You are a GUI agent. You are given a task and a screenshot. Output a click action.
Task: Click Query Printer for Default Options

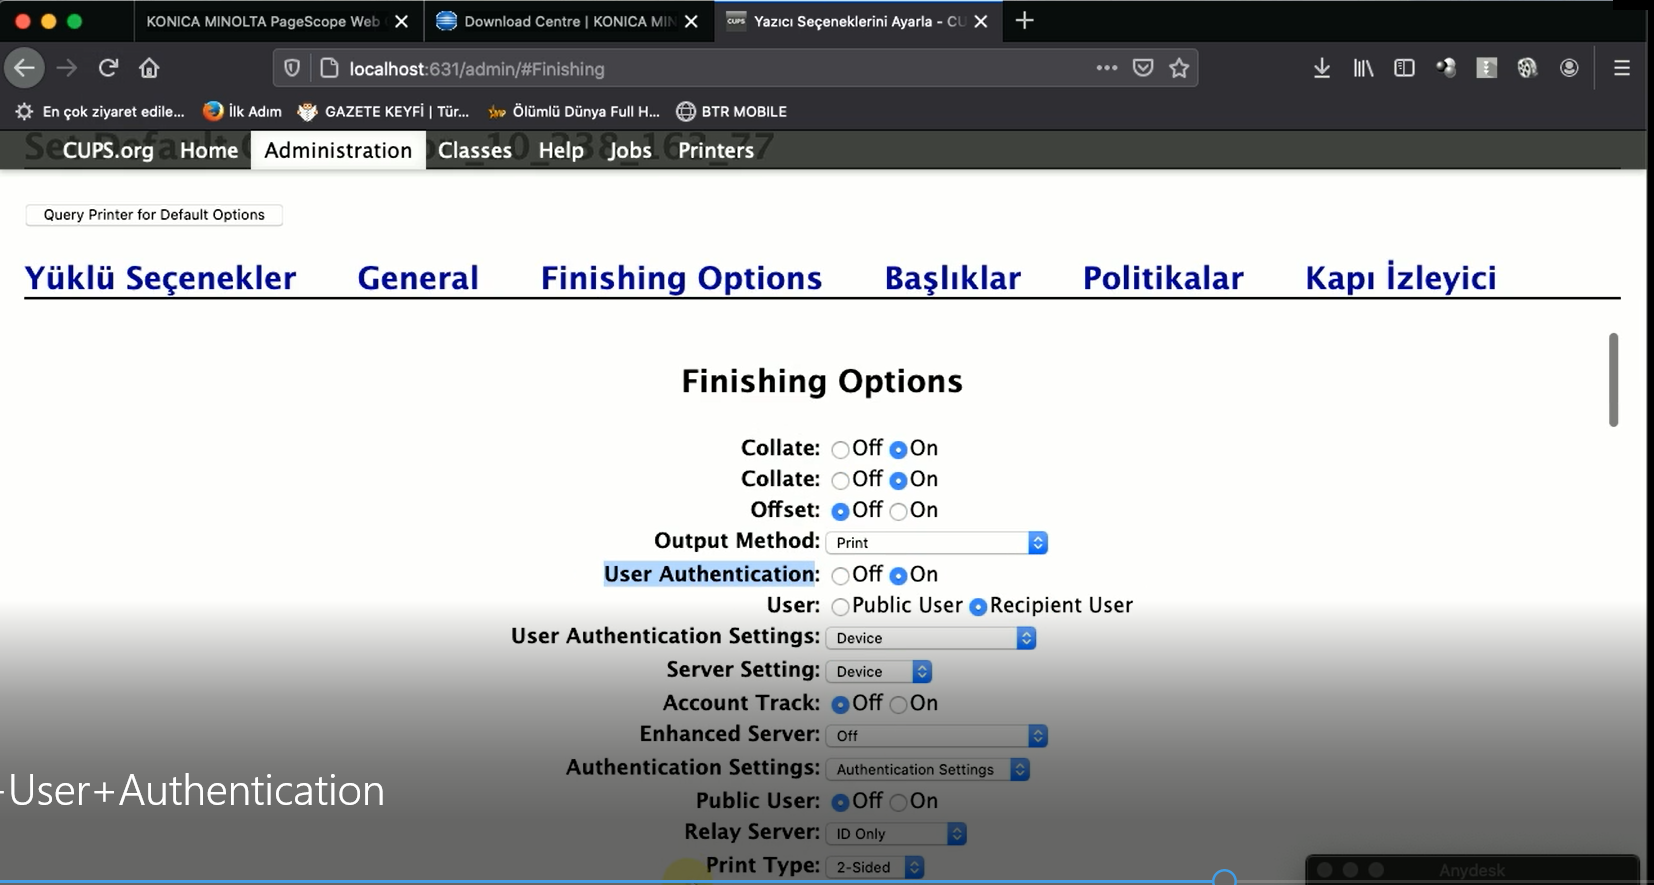154,215
